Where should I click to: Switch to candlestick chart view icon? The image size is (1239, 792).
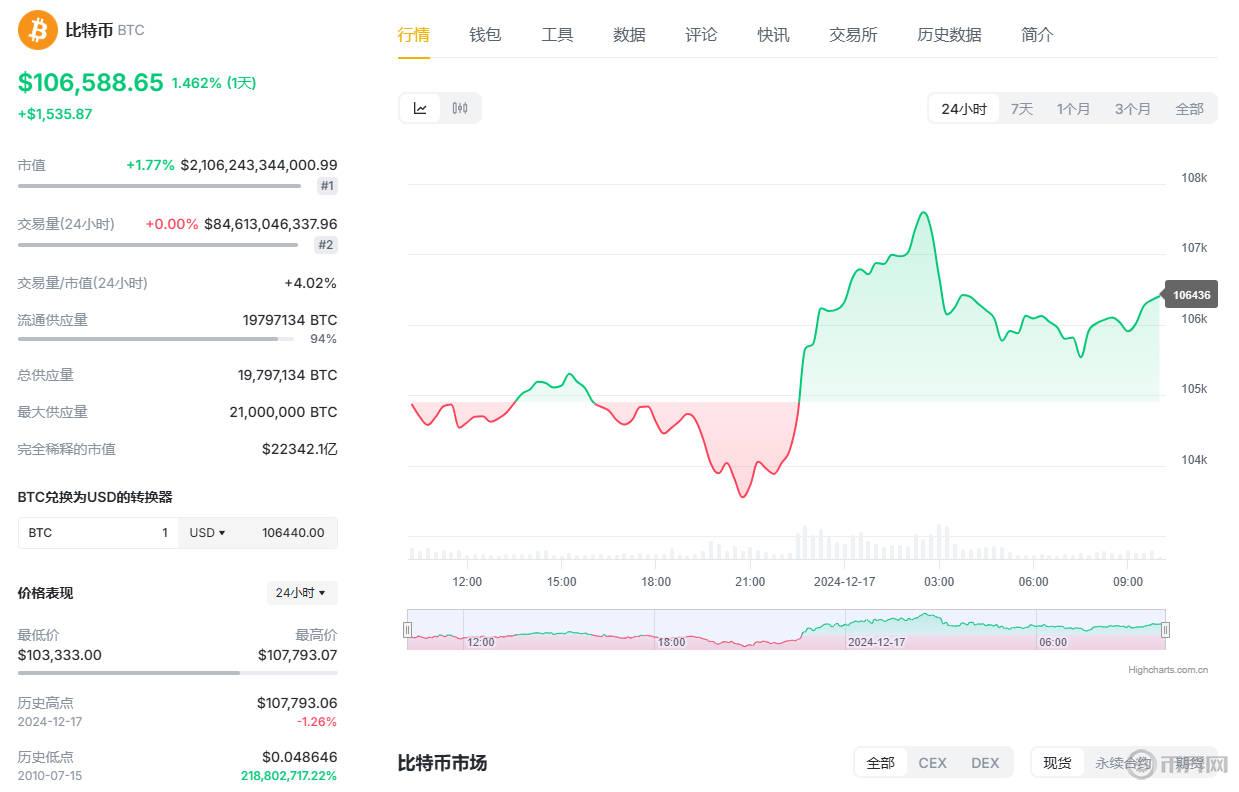click(x=460, y=108)
